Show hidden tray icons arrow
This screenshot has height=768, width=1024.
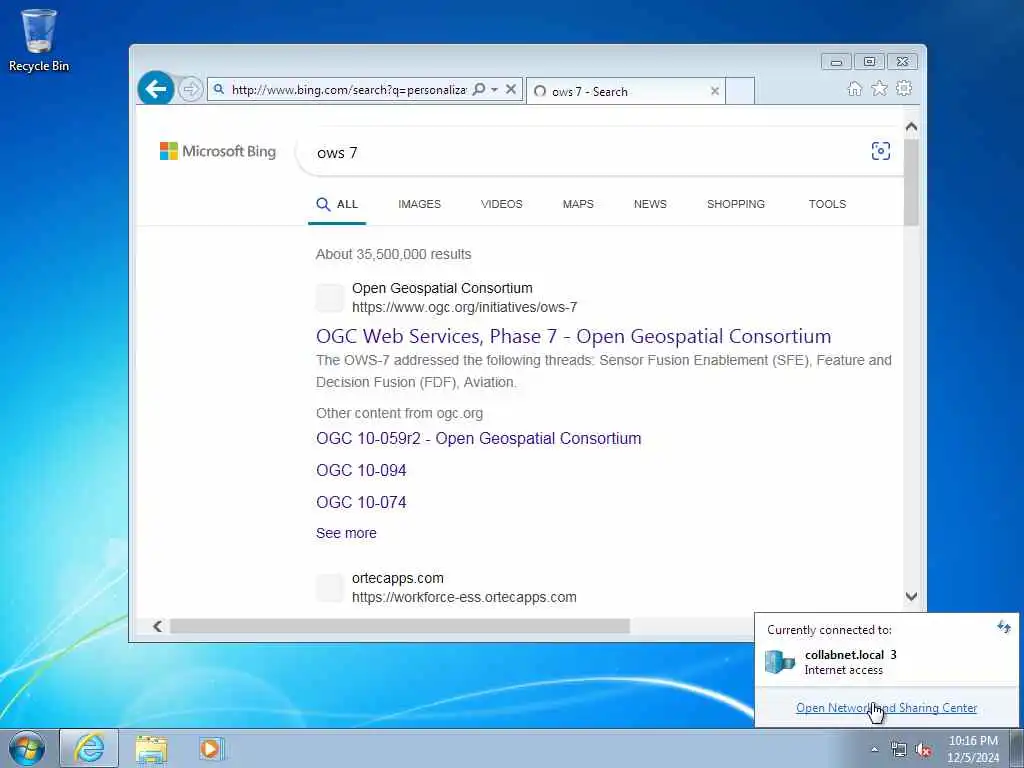[874, 749]
